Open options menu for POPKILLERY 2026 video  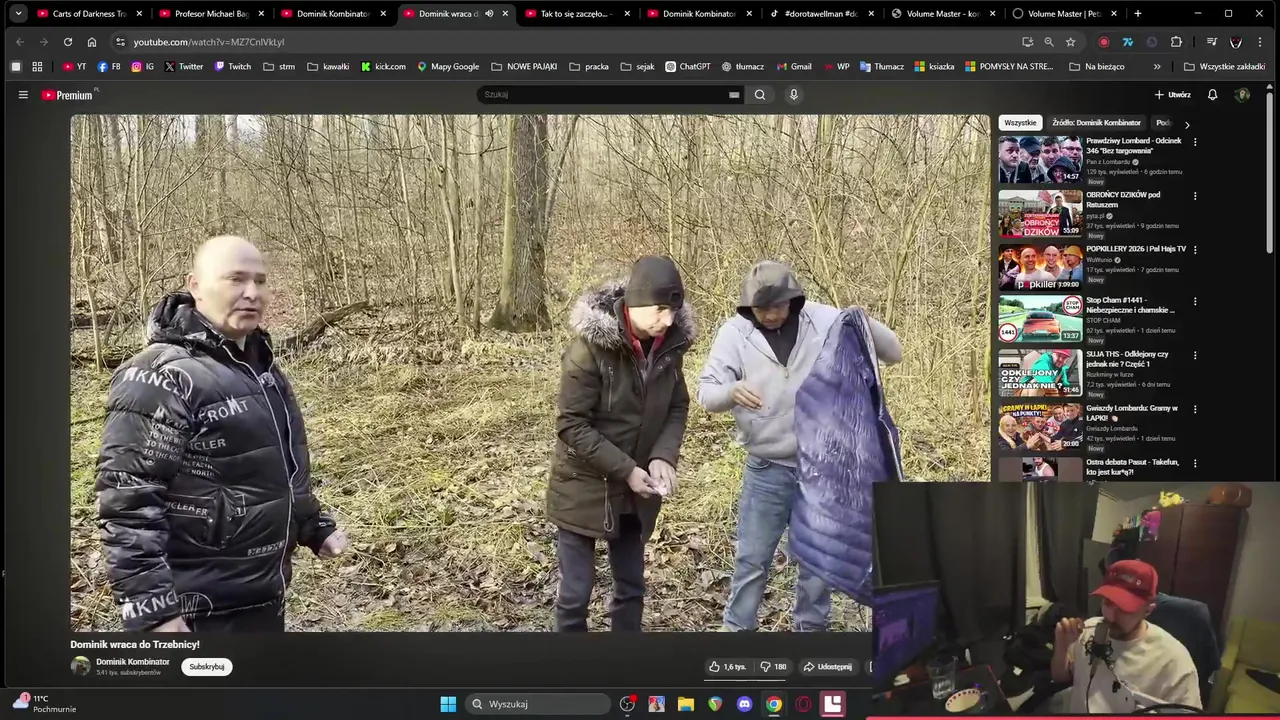click(x=1195, y=250)
